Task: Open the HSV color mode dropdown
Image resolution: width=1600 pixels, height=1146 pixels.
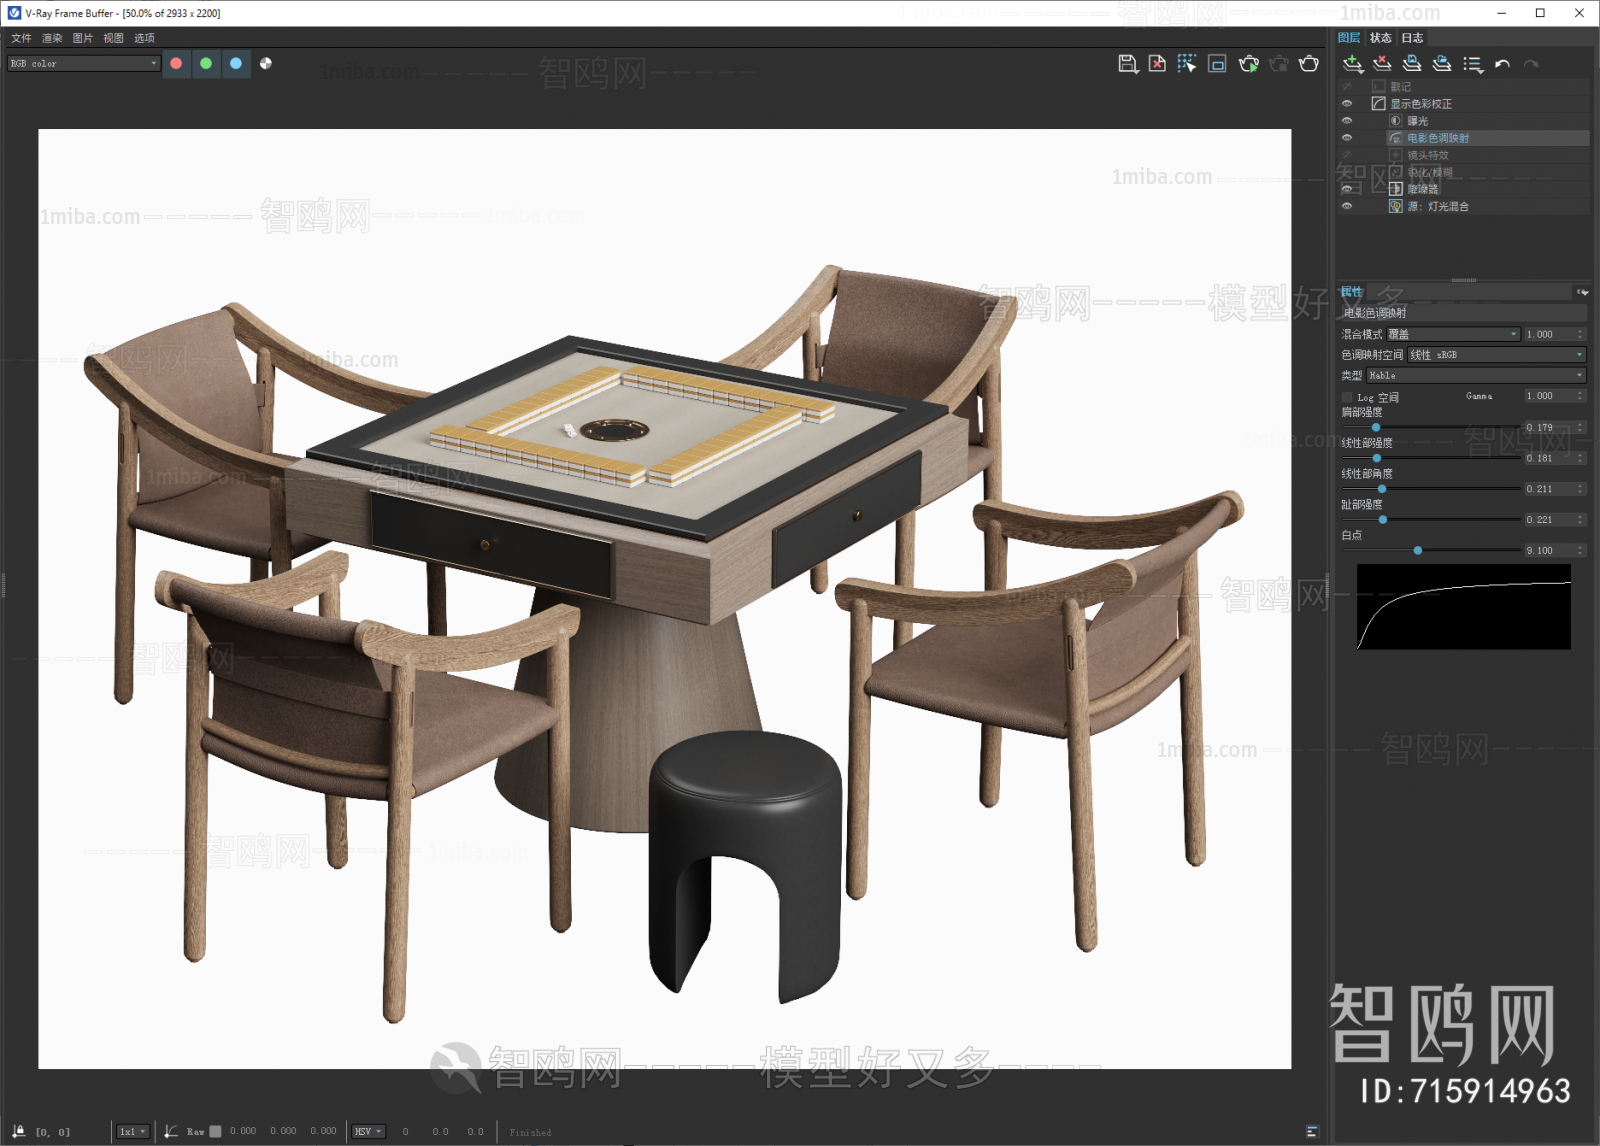Action: pyautogui.click(x=368, y=1131)
